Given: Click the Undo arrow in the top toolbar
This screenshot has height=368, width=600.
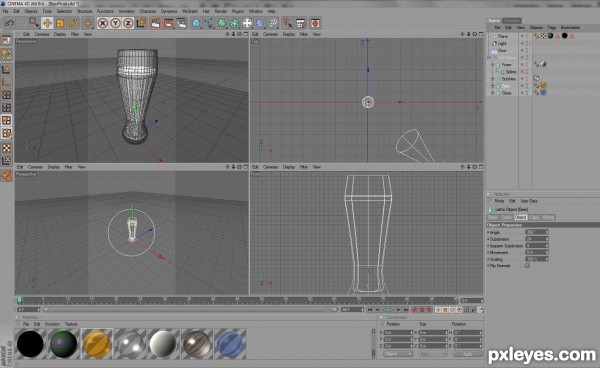Looking at the screenshot, I should (x=9, y=23).
